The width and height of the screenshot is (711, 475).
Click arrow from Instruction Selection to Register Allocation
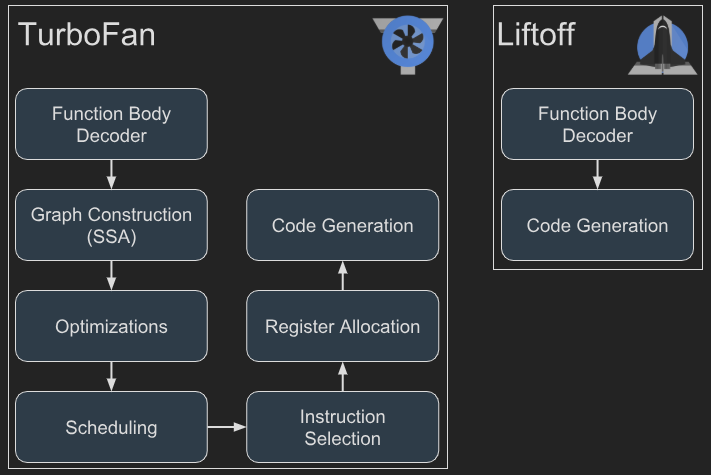[x=343, y=377]
